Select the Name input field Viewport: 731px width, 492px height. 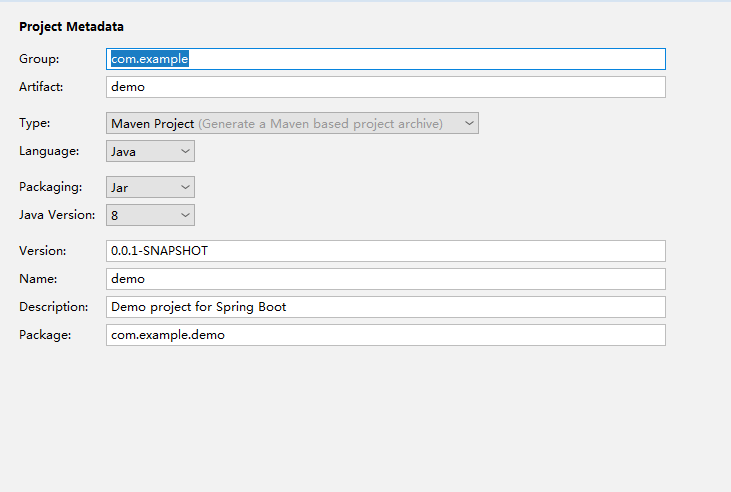[x=386, y=279]
